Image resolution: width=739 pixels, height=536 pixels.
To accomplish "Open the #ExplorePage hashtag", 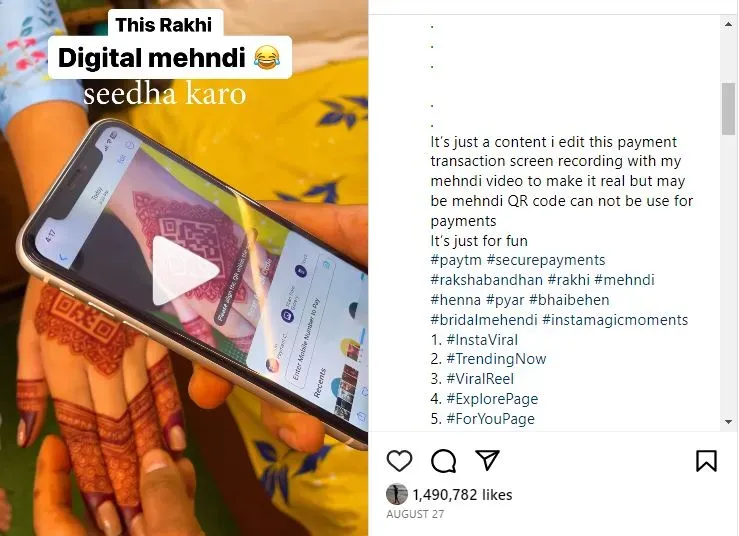I will [x=492, y=399].
